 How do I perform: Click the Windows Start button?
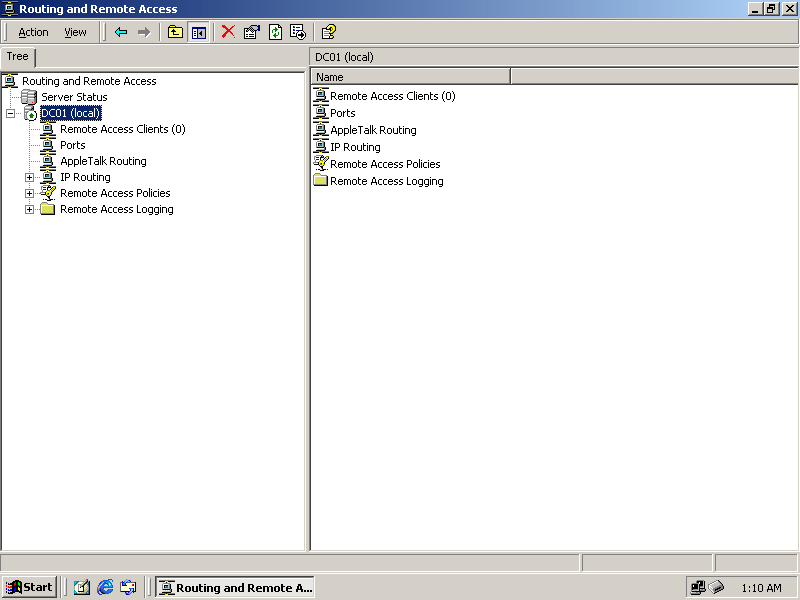(29, 587)
